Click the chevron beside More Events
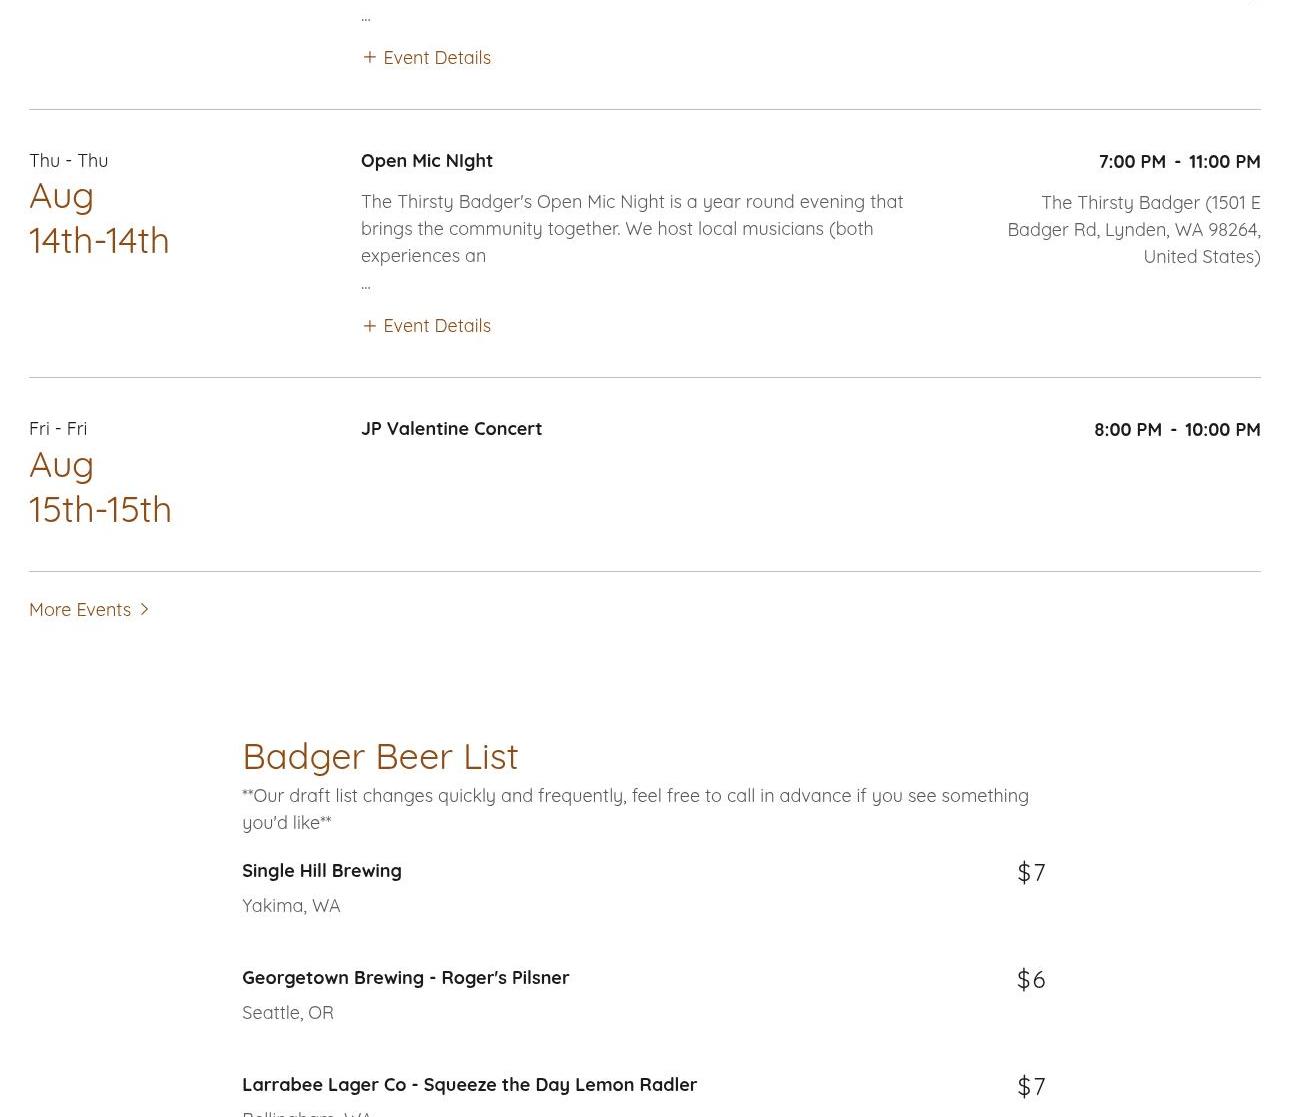Image resolution: width=1290 pixels, height=1117 pixels. tap(144, 609)
